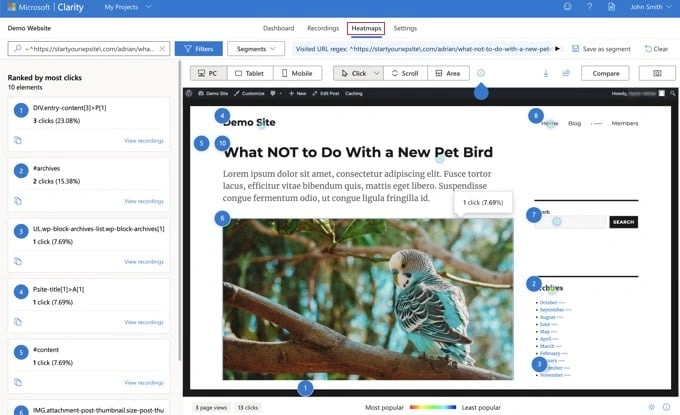Click the blue Filters button

(198, 48)
